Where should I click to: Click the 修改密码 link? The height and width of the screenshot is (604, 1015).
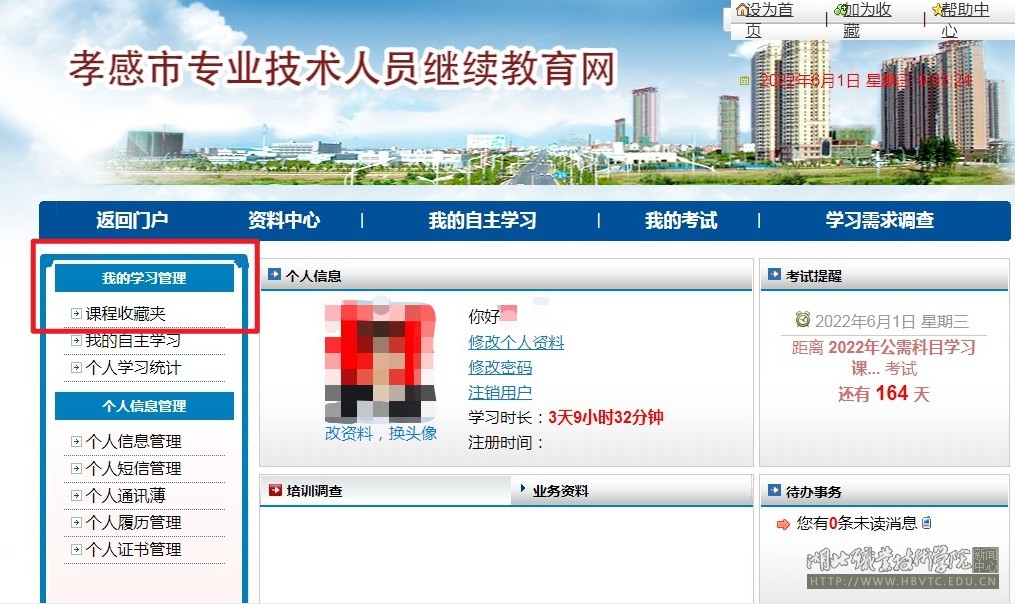click(500, 368)
